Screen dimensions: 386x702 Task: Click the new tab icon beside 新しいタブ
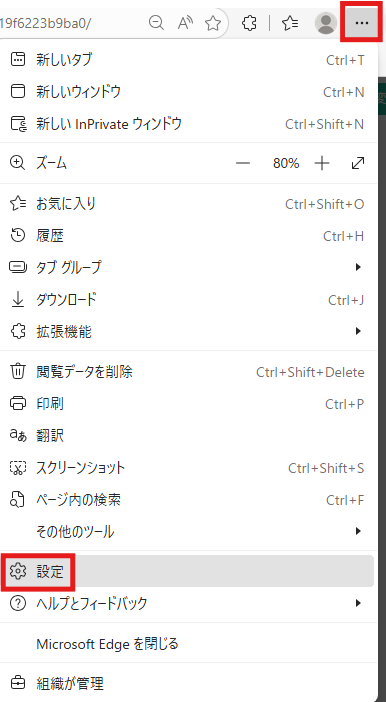18,60
